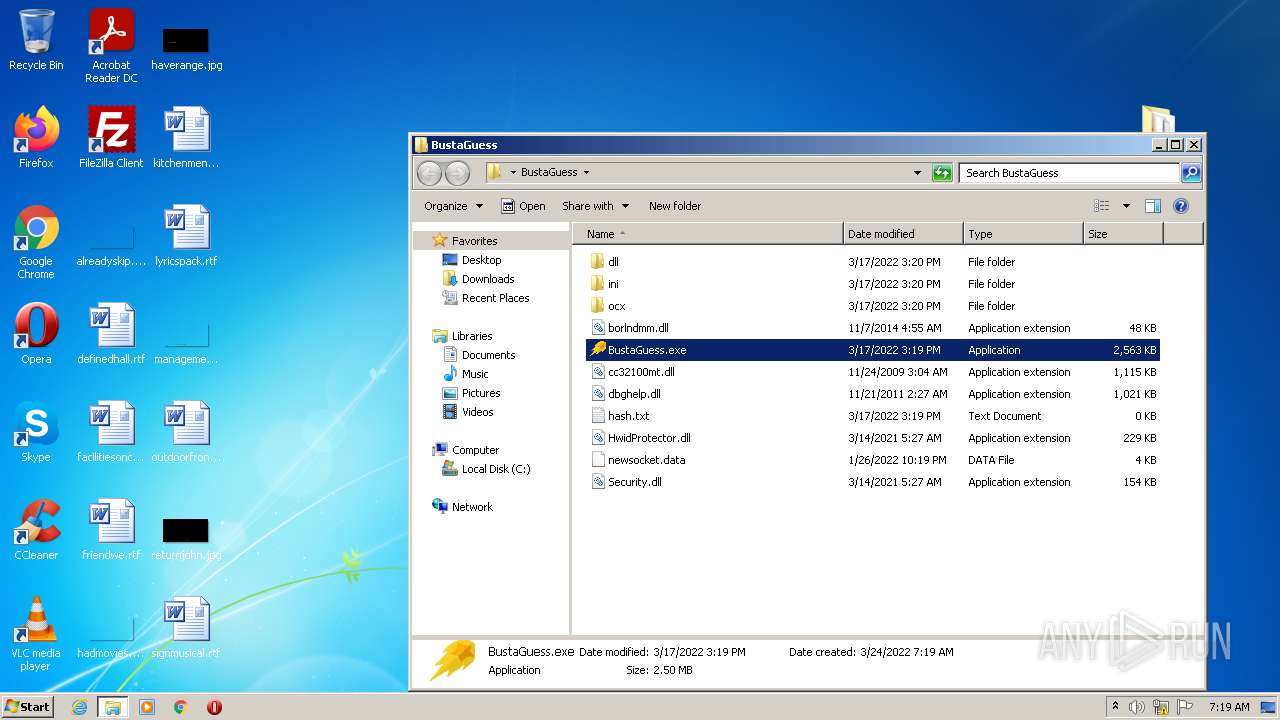Open the change view options arrow
The image size is (1280, 720).
tap(1126, 206)
